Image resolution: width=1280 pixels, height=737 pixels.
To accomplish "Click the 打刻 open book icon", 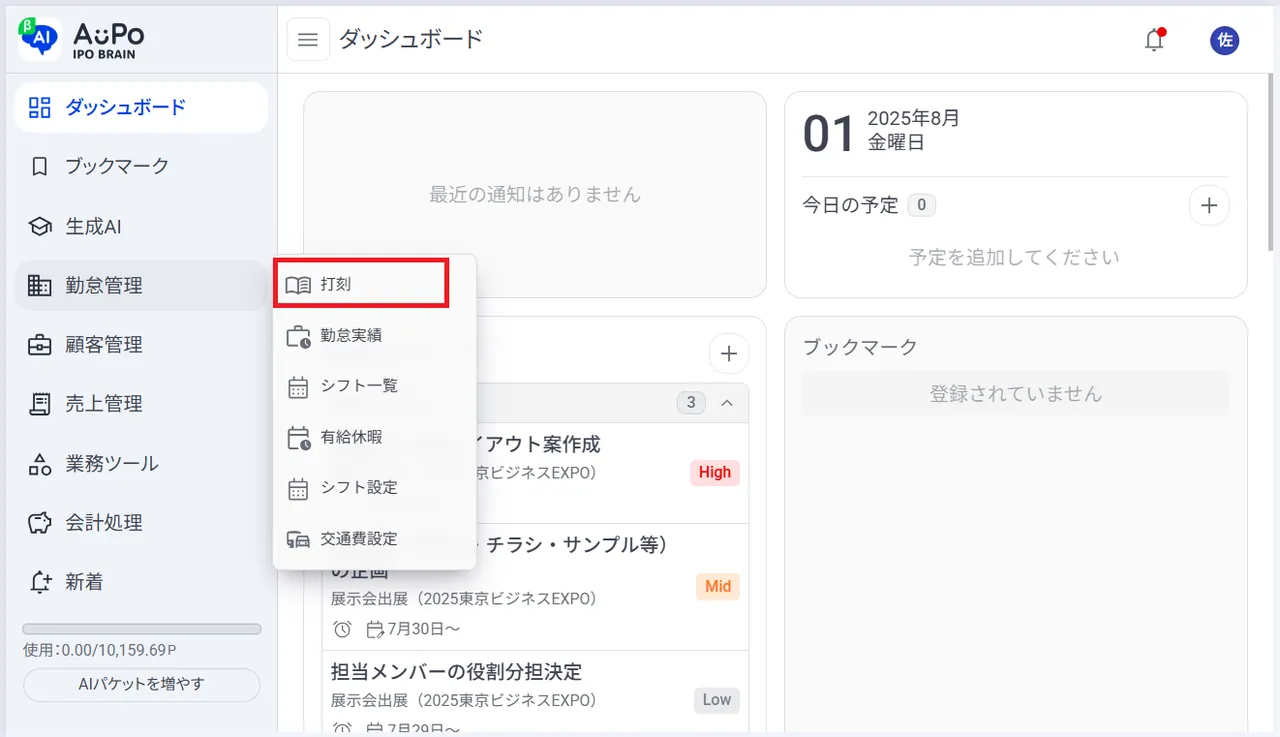I will pos(298,285).
